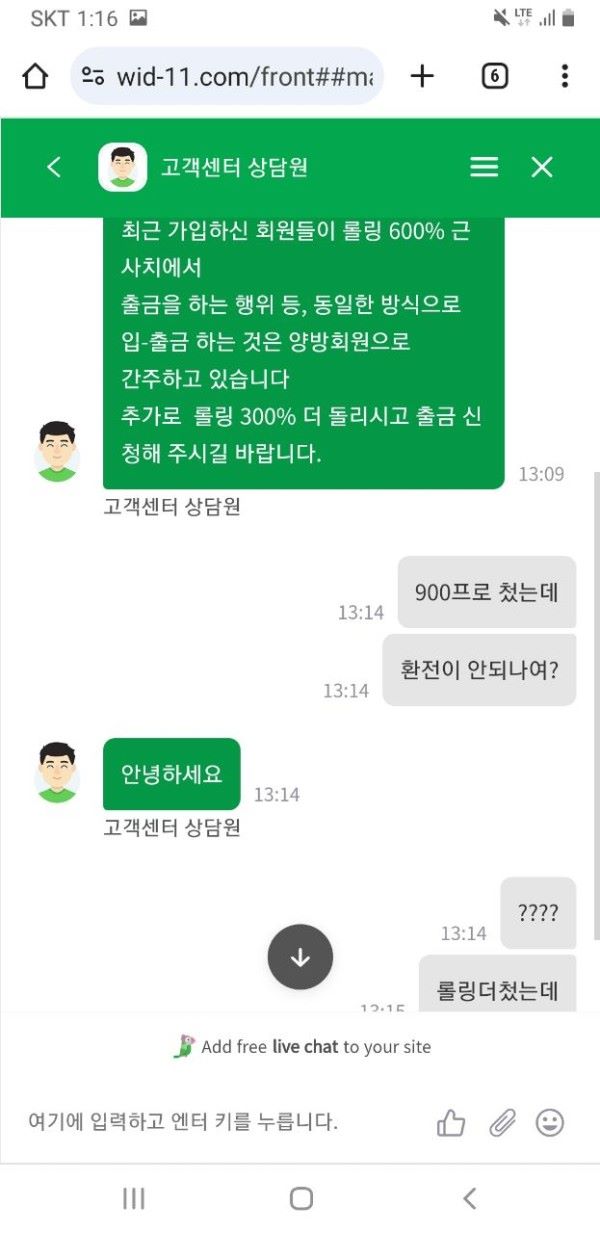Close the chat window with the X
Viewport: 600px width, 1233px height.
coord(542,167)
